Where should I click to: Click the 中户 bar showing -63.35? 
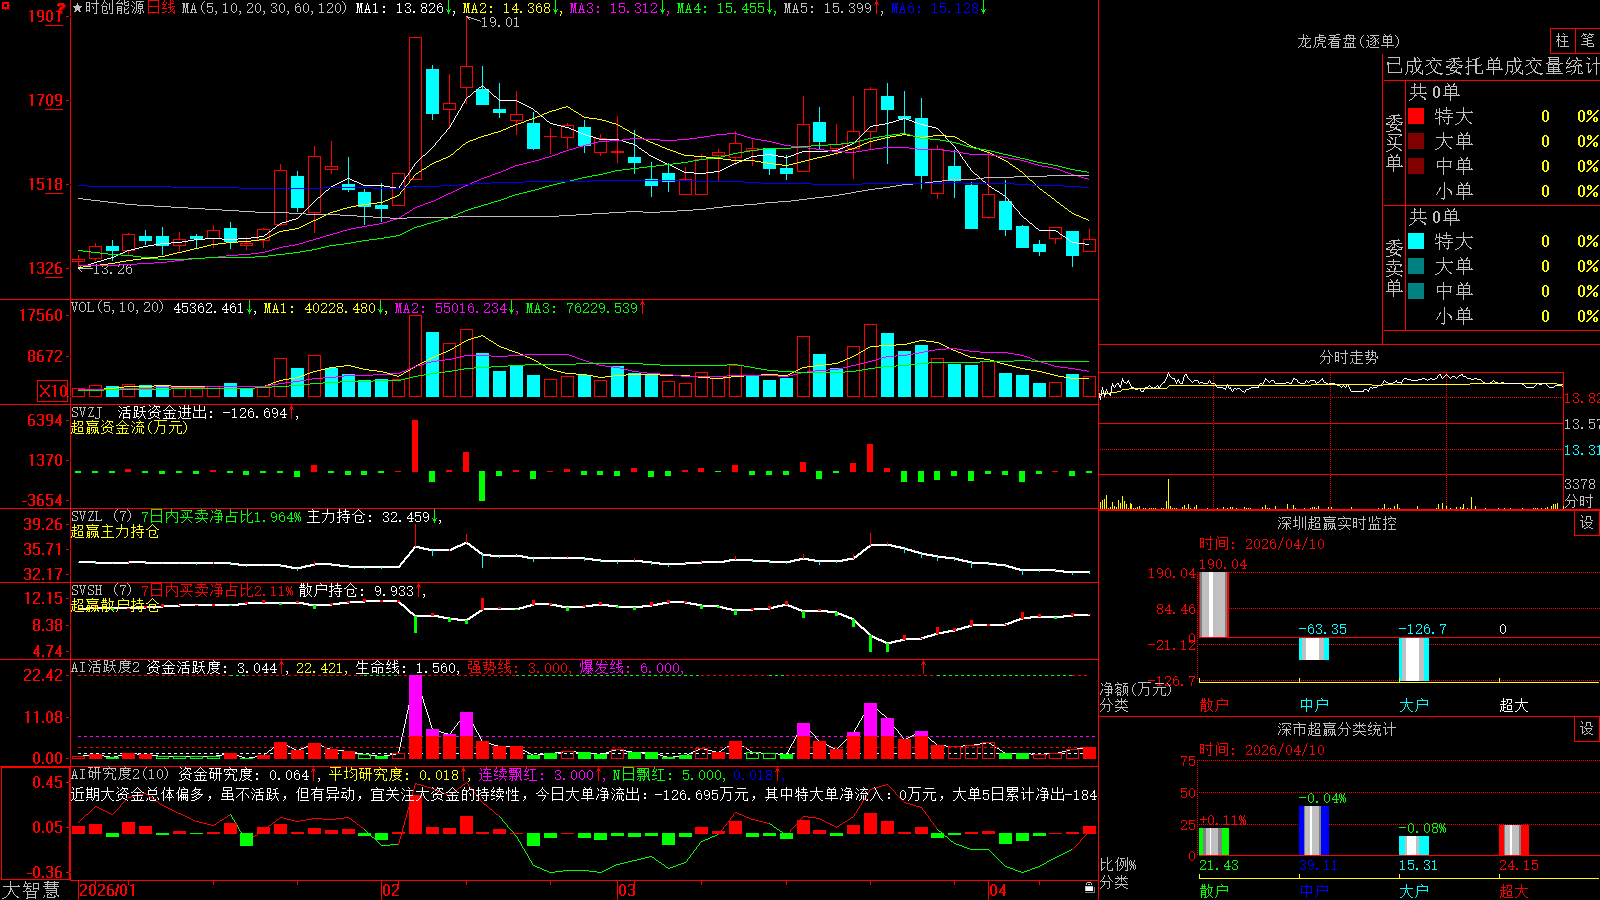(x=1314, y=648)
